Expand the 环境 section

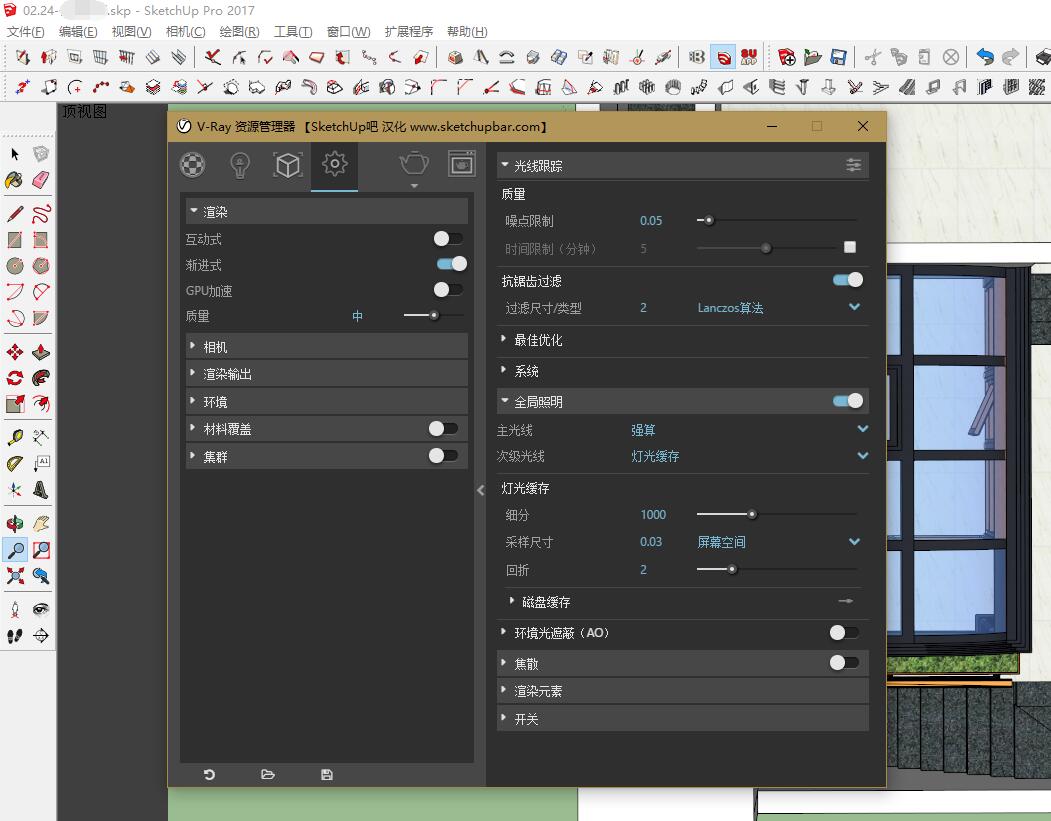click(x=326, y=401)
